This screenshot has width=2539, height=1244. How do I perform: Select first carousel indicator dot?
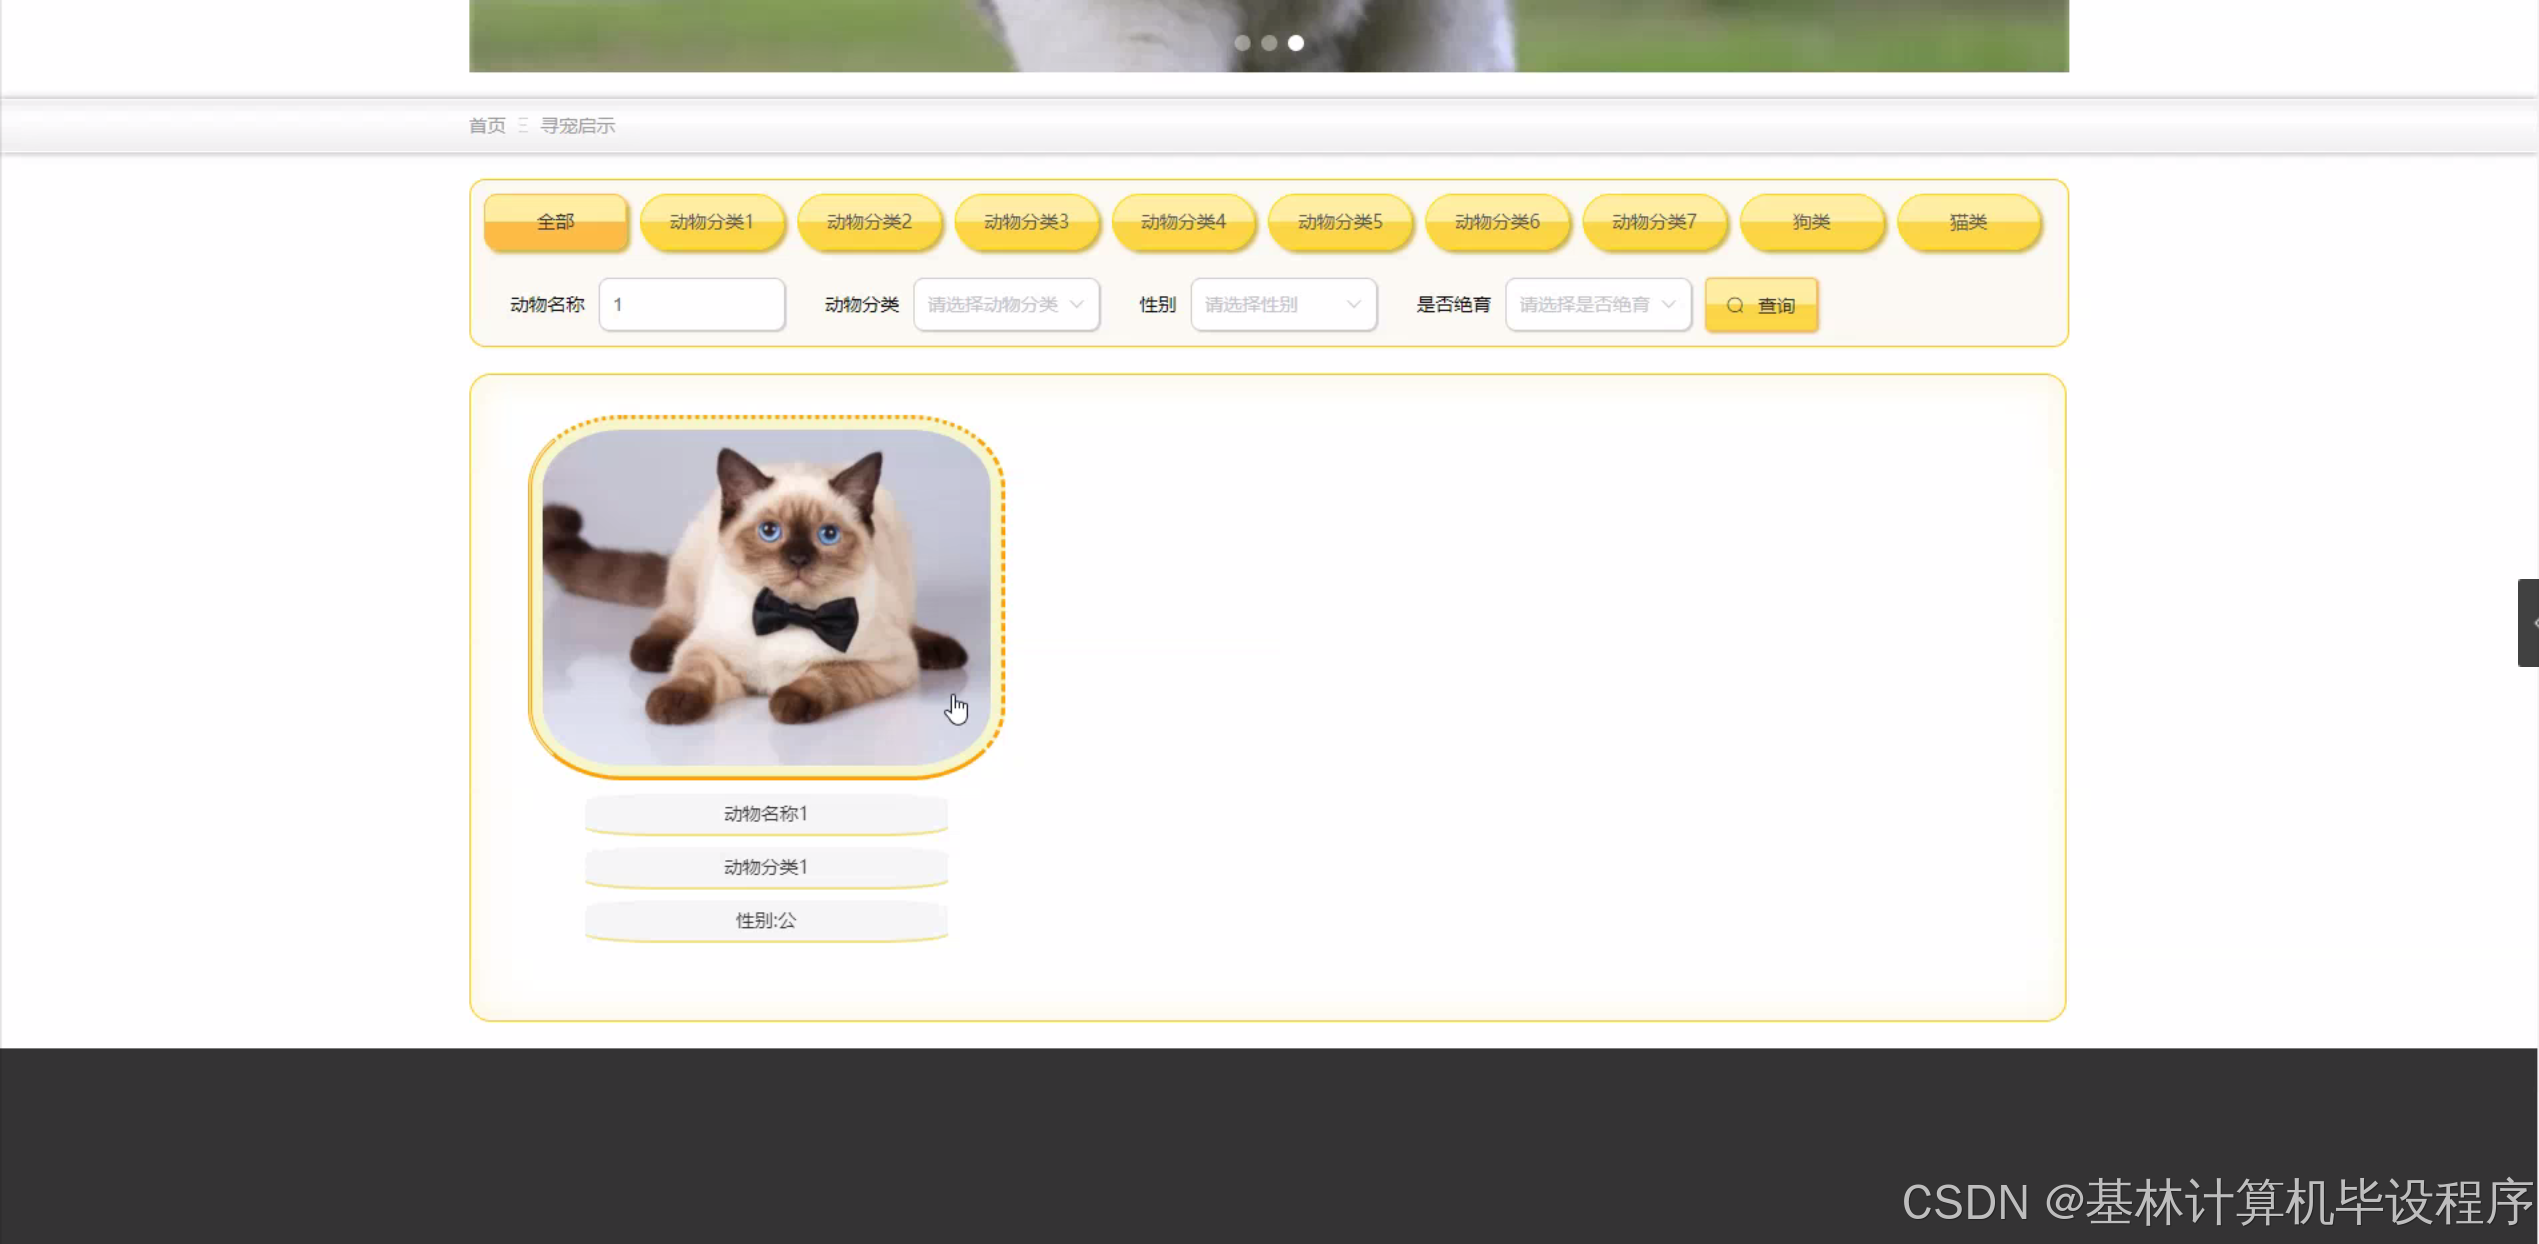pos(1242,43)
